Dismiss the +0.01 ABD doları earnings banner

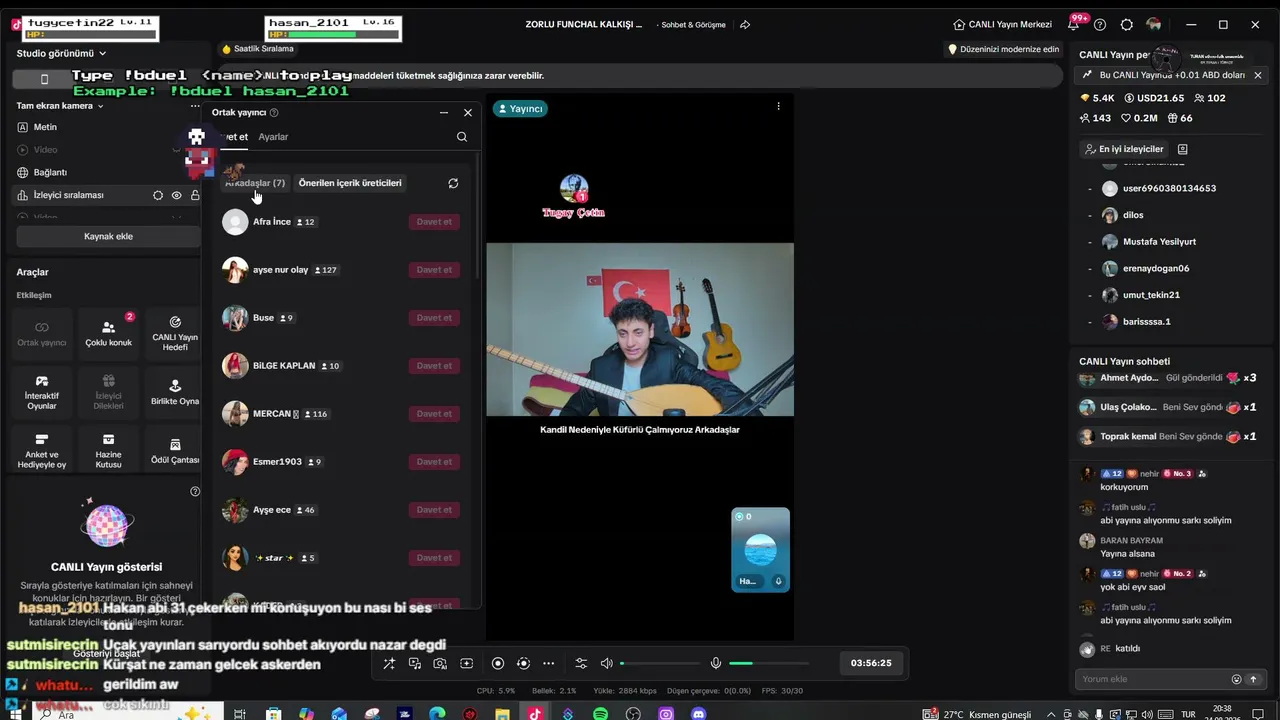[1258, 75]
